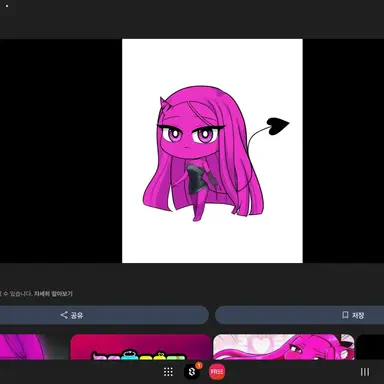Screen dimensions: 384x384
Task: Tap the small white dot in top-left corner
Action: tap(7, 6)
